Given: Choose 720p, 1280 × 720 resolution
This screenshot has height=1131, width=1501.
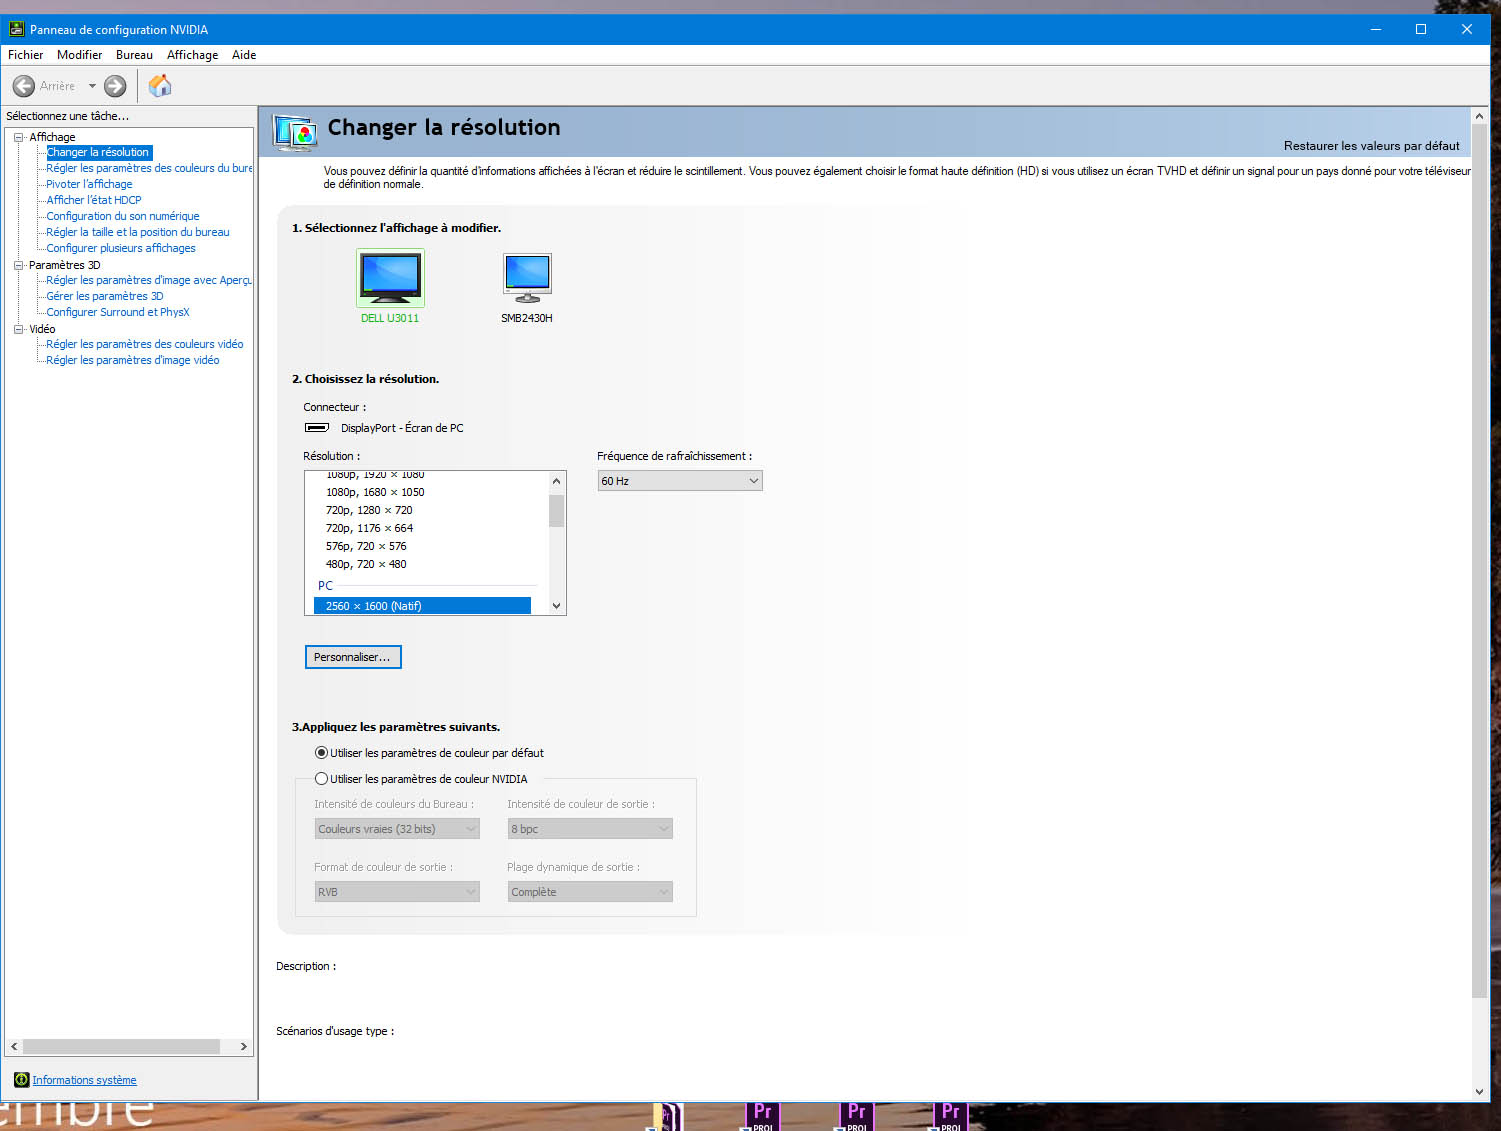Looking at the screenshot, I should pos(369,510).
